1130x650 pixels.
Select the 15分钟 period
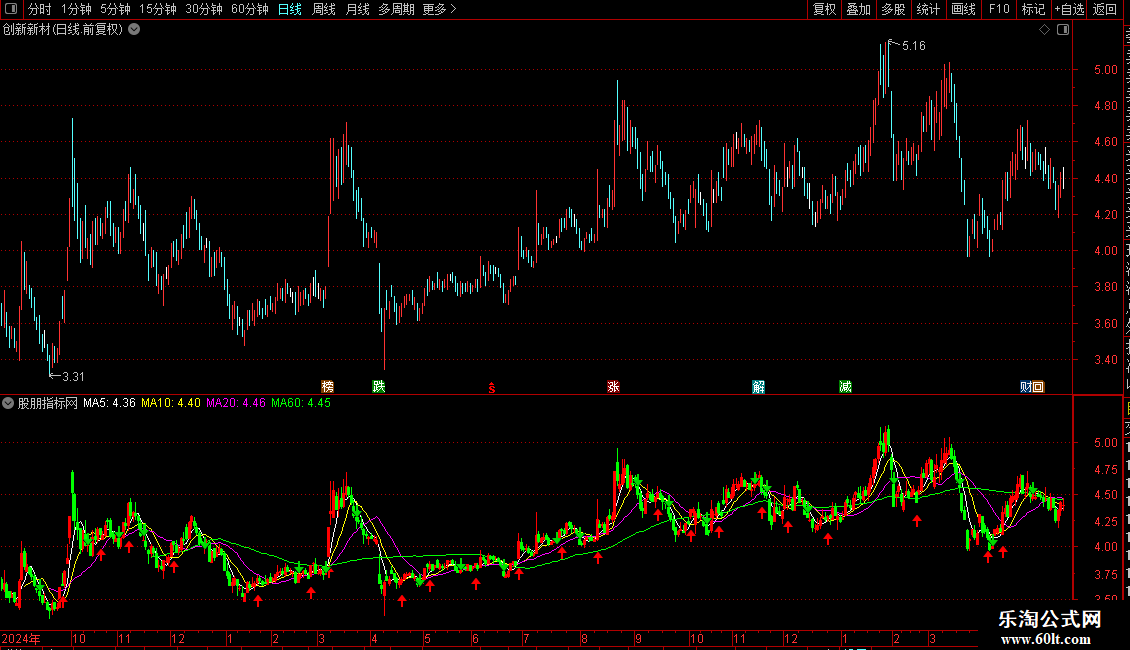click(x=158, y=9)
